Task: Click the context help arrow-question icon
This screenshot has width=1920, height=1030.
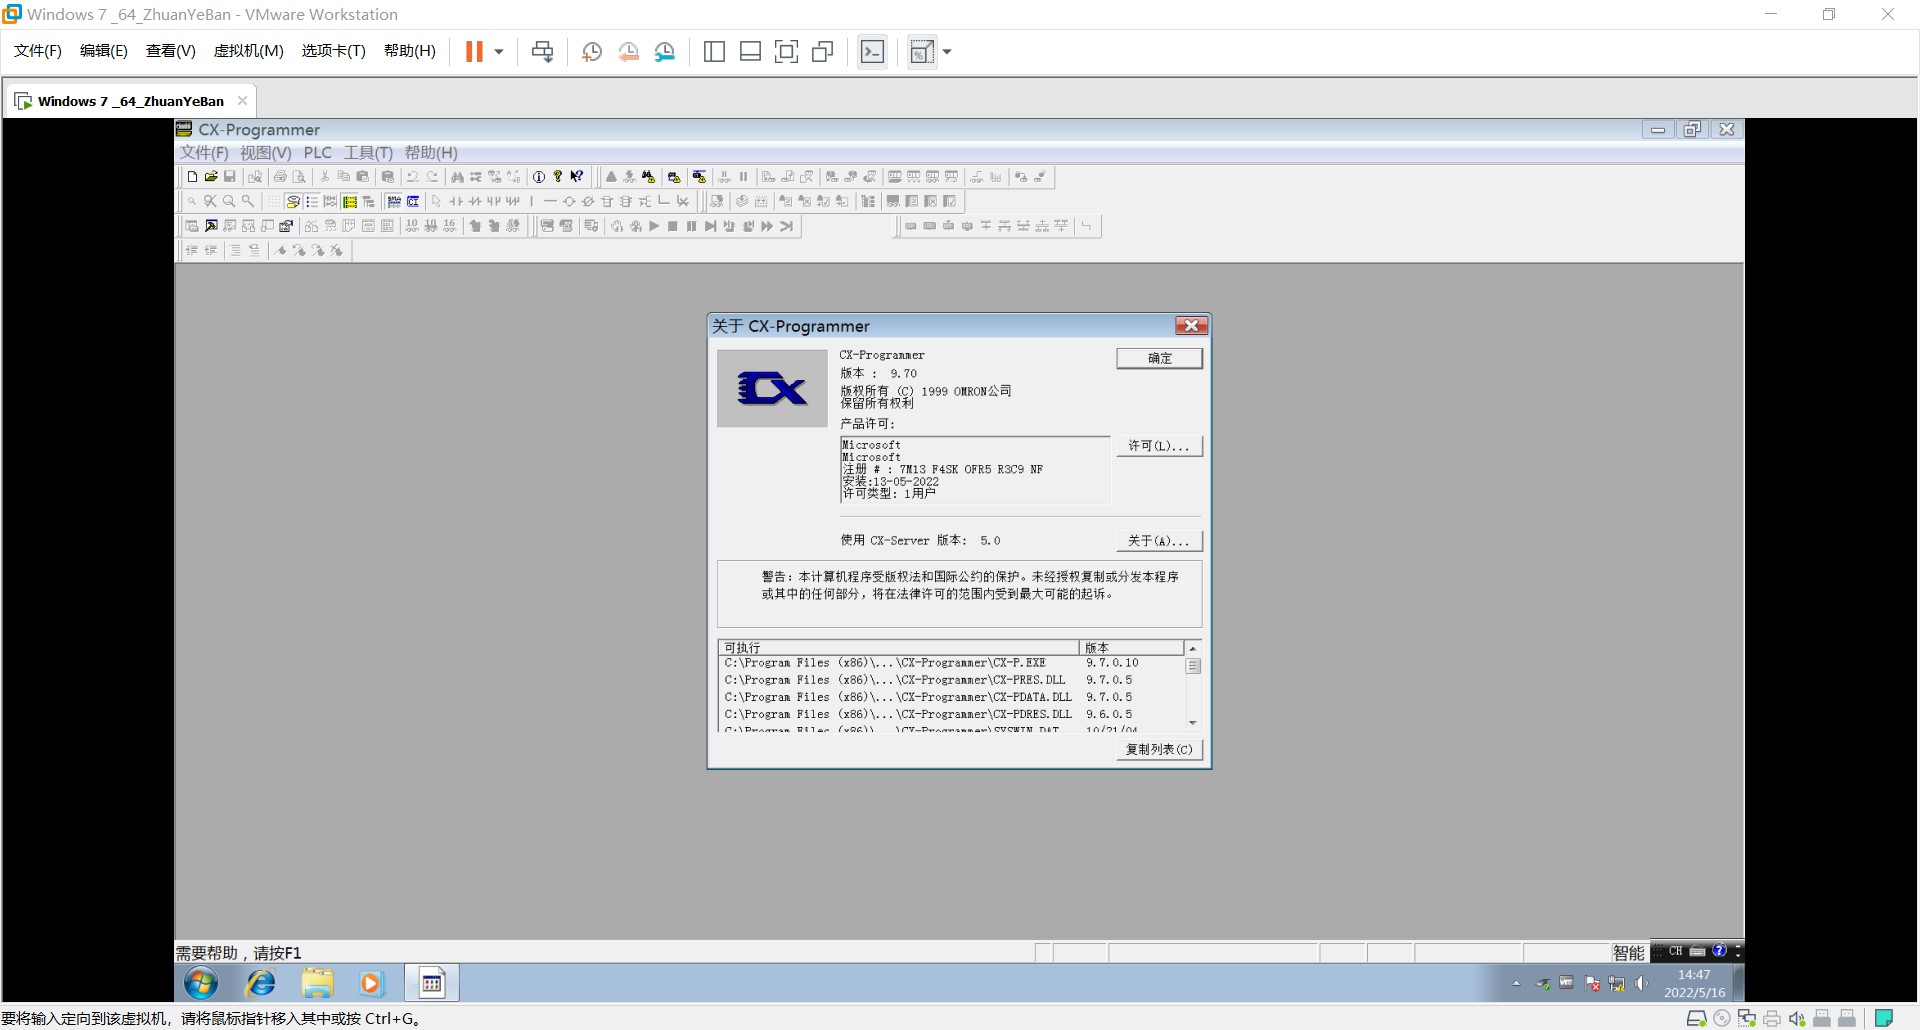Action: [577, 177]
